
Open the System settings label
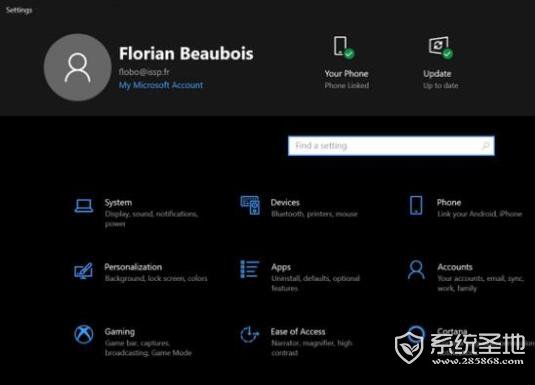(118, 202)
